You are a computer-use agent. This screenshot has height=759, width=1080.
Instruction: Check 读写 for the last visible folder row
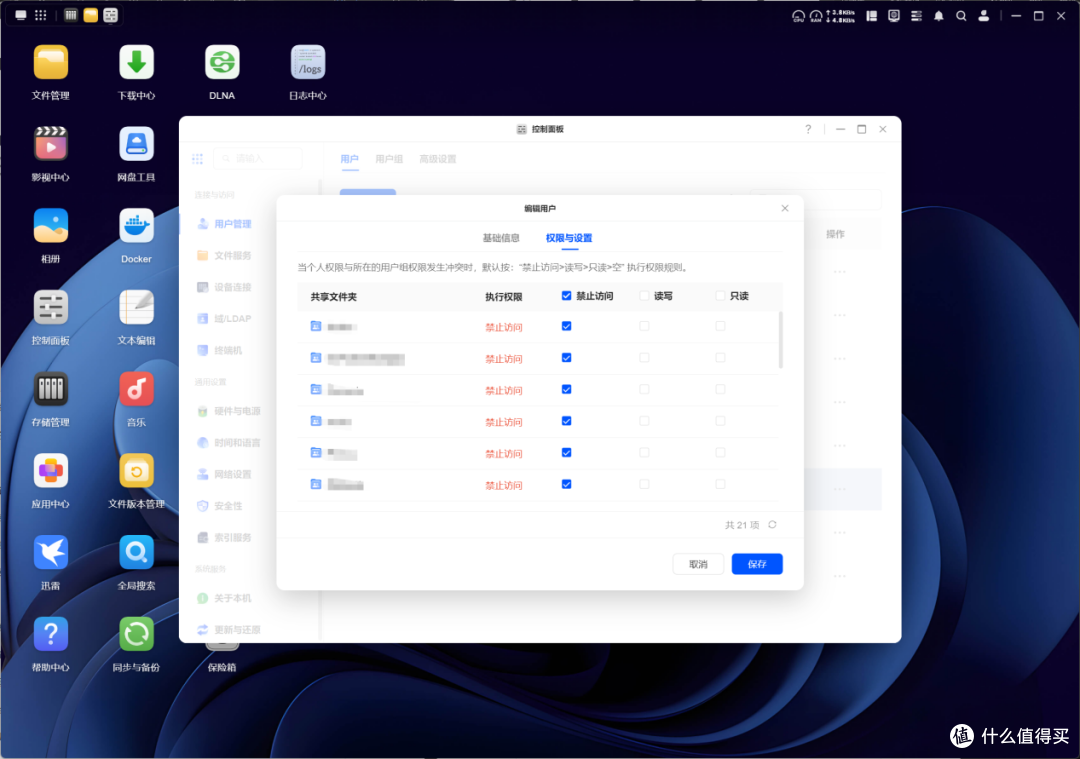click(x=644, y=484)
